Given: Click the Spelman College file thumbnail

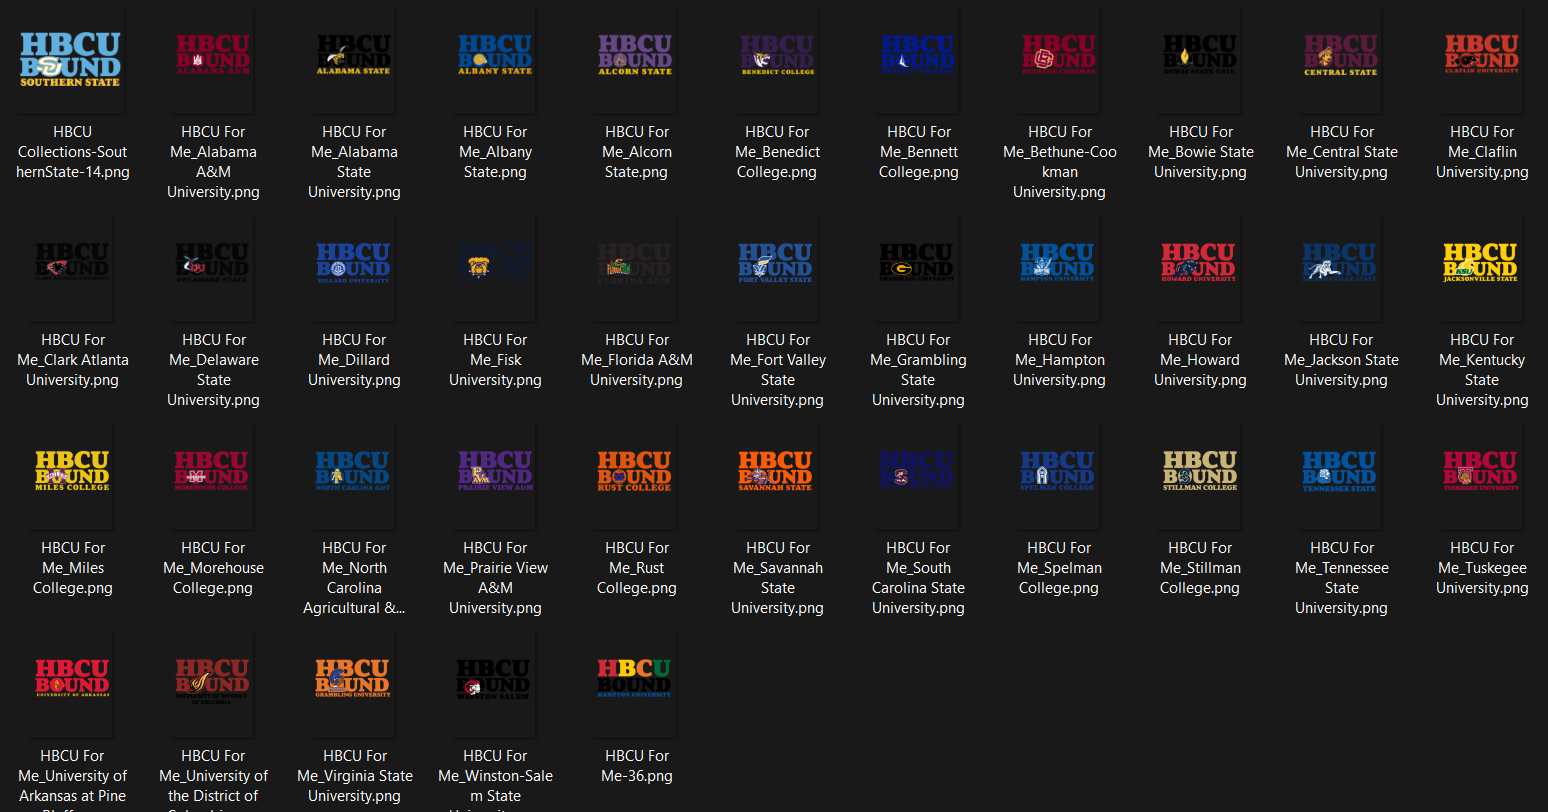Looking at the screenshot, I should pyautogui.click(x=1059, y=476).
